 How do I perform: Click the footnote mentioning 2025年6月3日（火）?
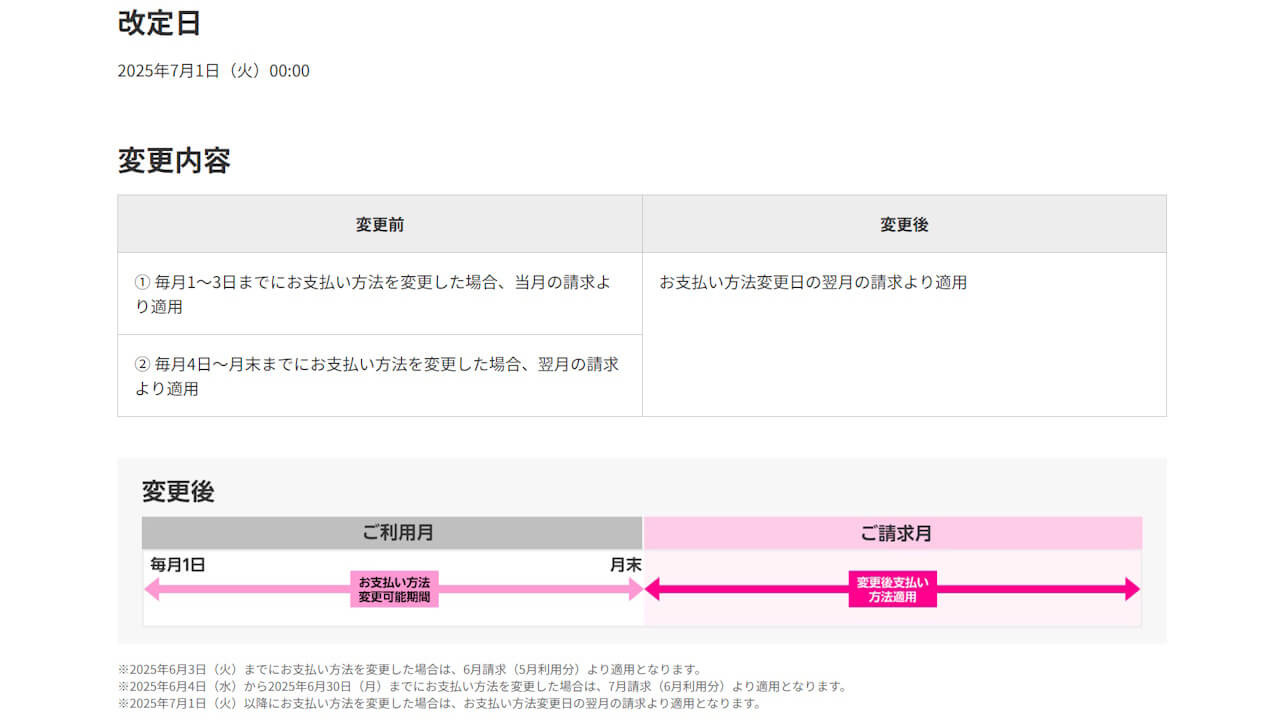(410, 670)
